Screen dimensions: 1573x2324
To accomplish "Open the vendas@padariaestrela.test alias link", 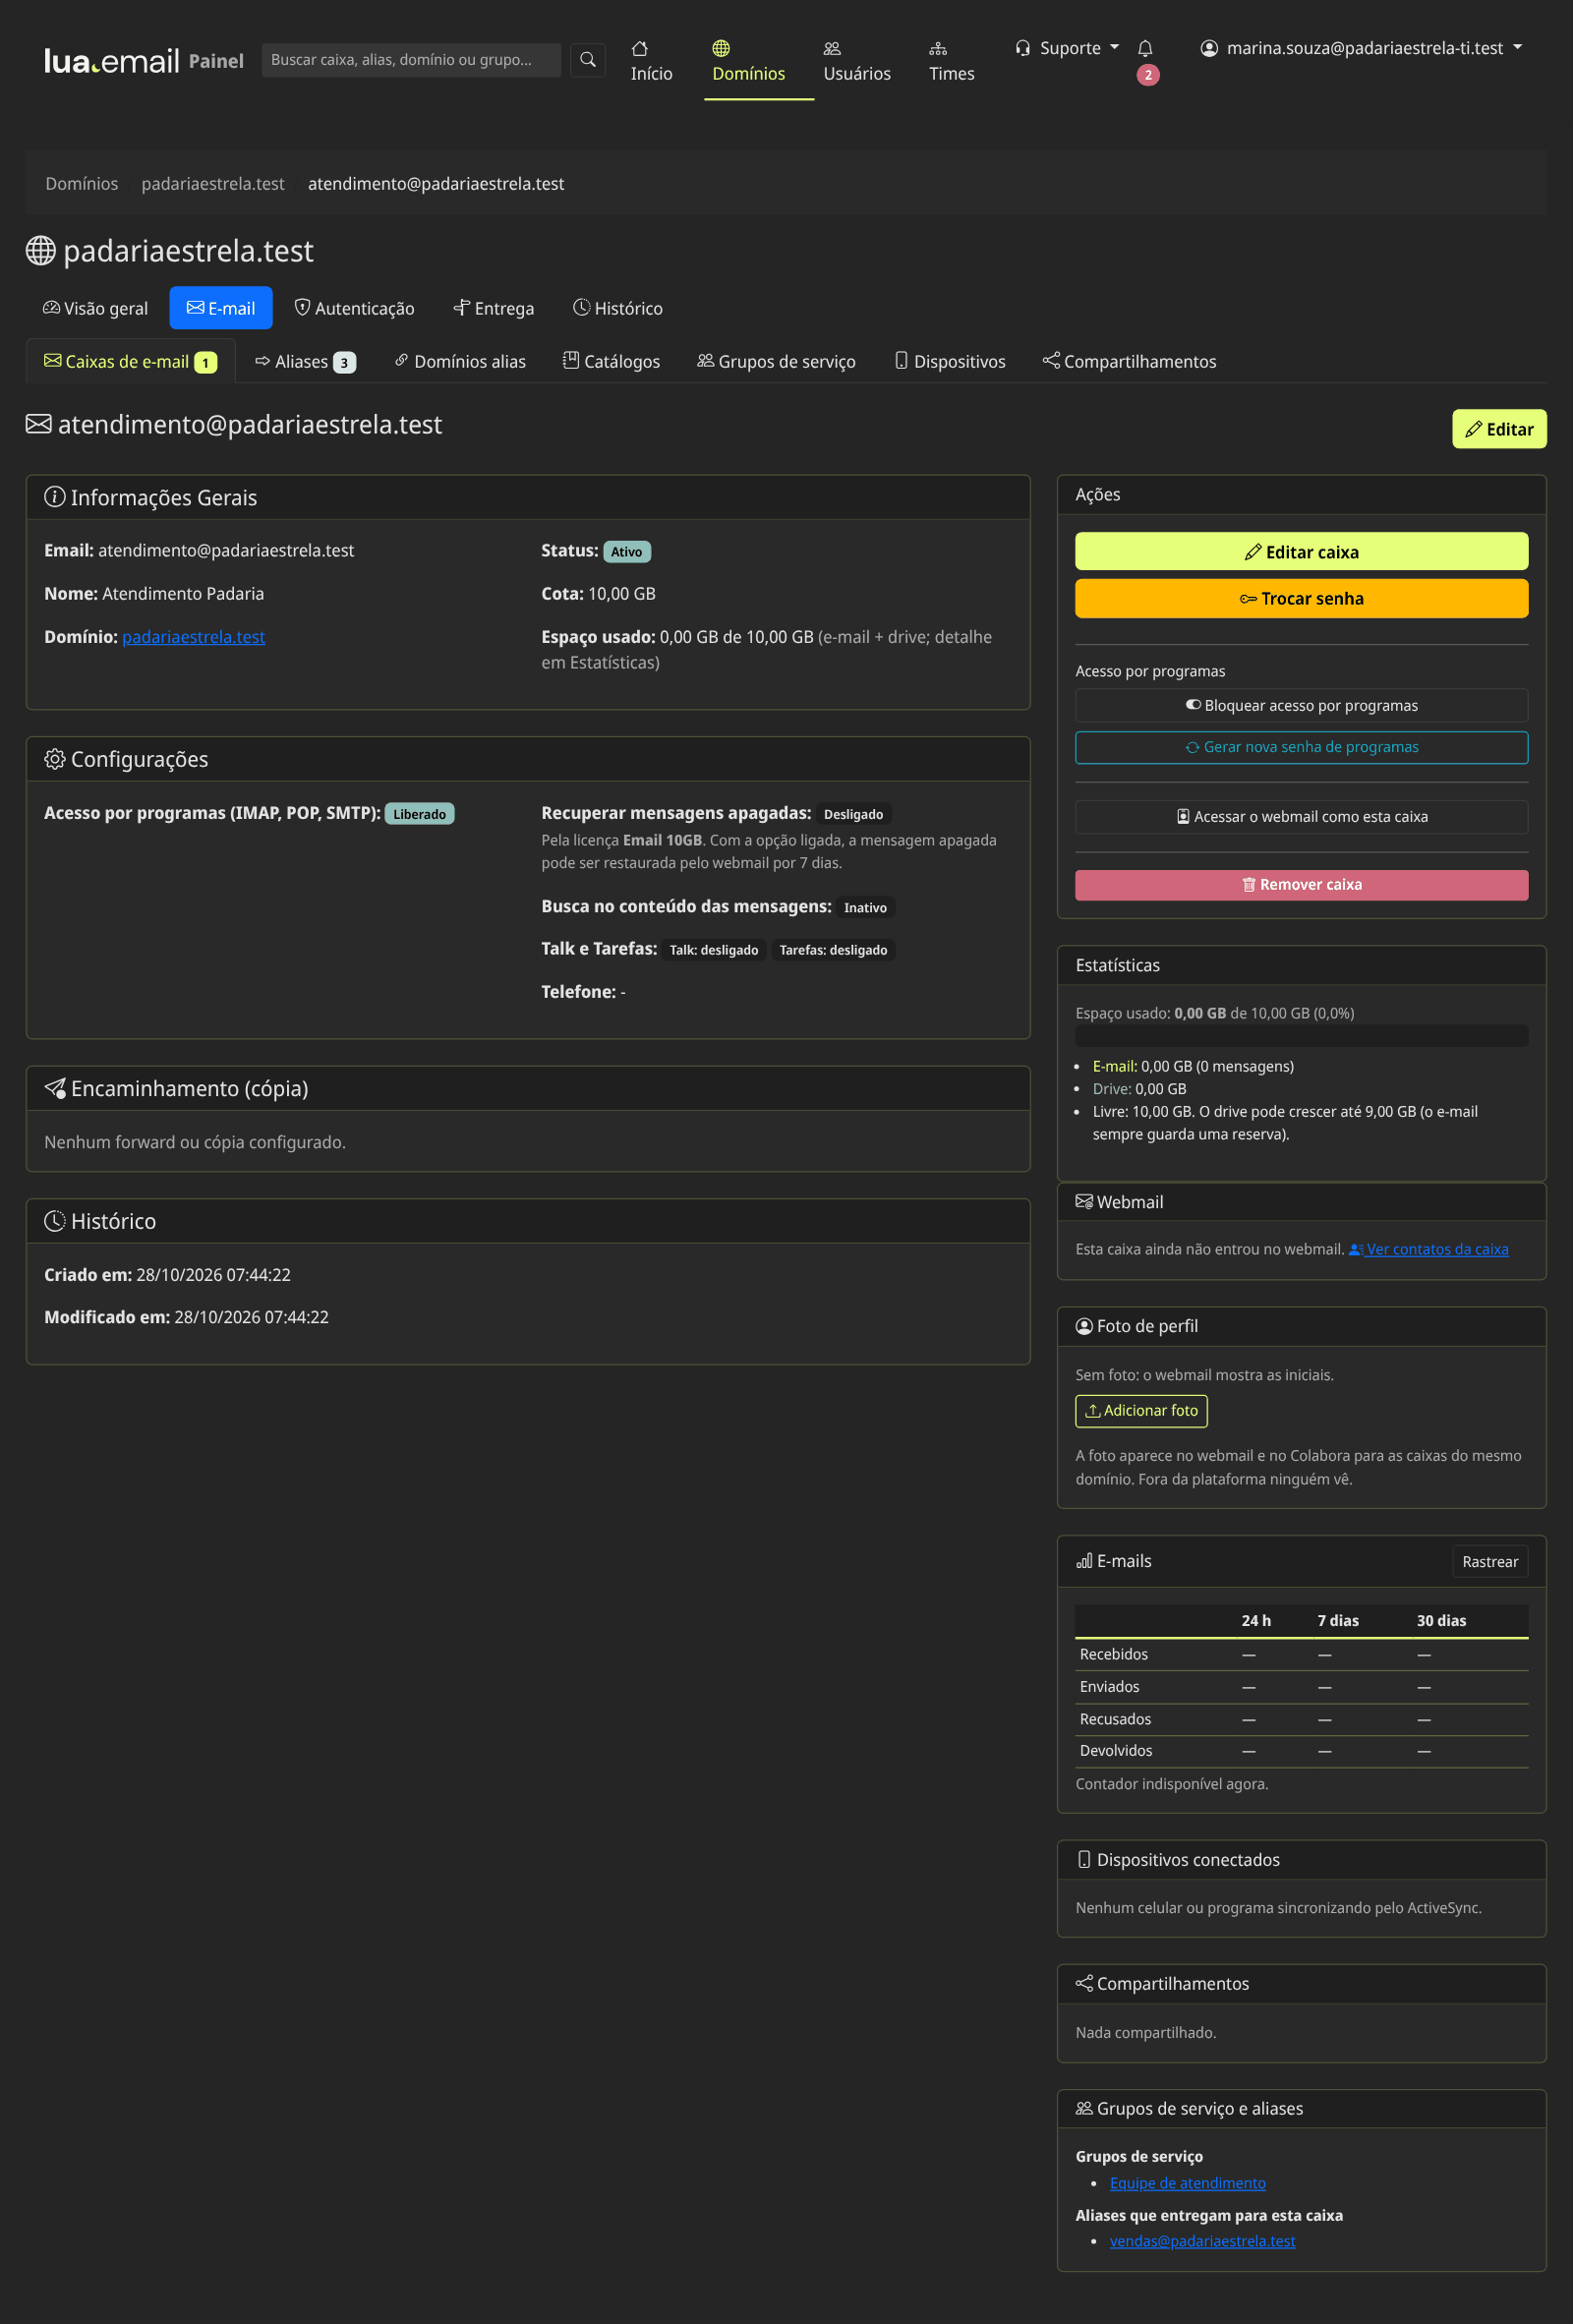I will click(1202, 2240).
